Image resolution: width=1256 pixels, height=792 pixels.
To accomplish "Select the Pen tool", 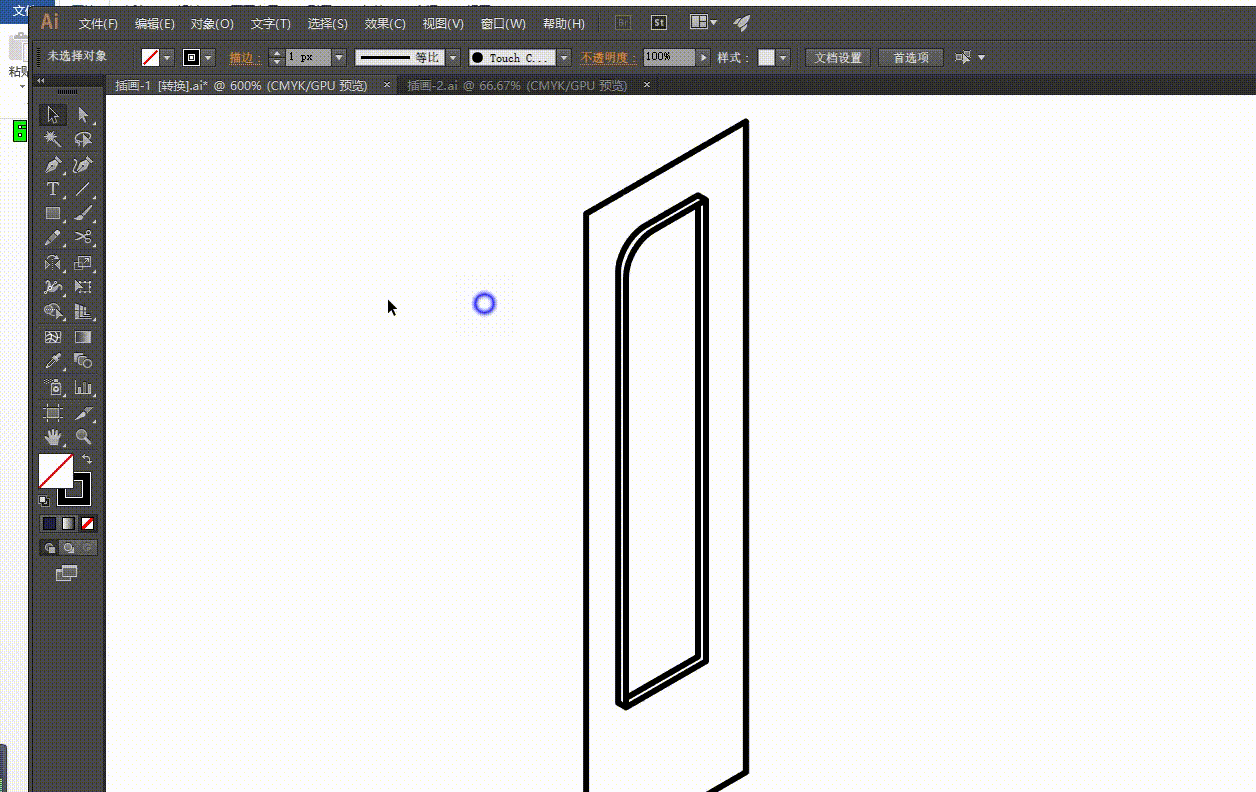I will coord(53,165).
